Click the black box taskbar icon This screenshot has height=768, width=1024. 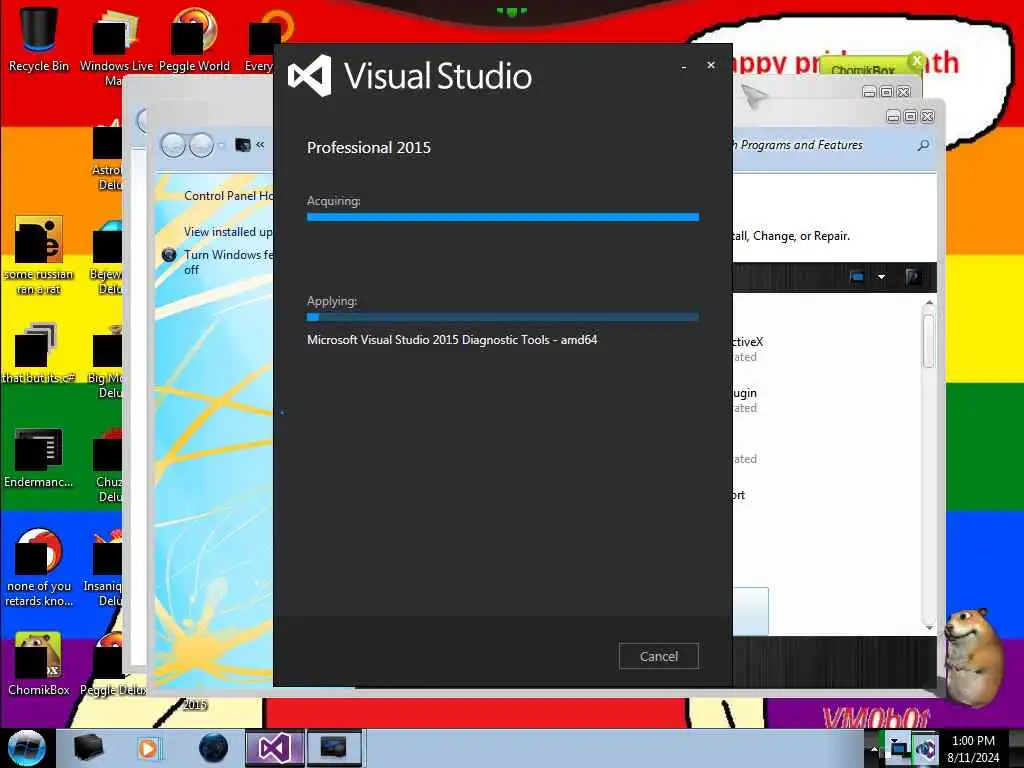pyautogui.click(x=88, y=748)
